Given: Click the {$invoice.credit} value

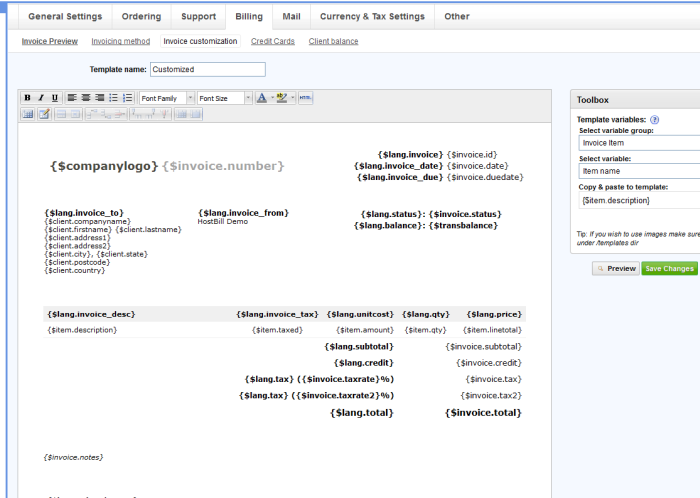Looking at the screenshot, I should [489, 363].
